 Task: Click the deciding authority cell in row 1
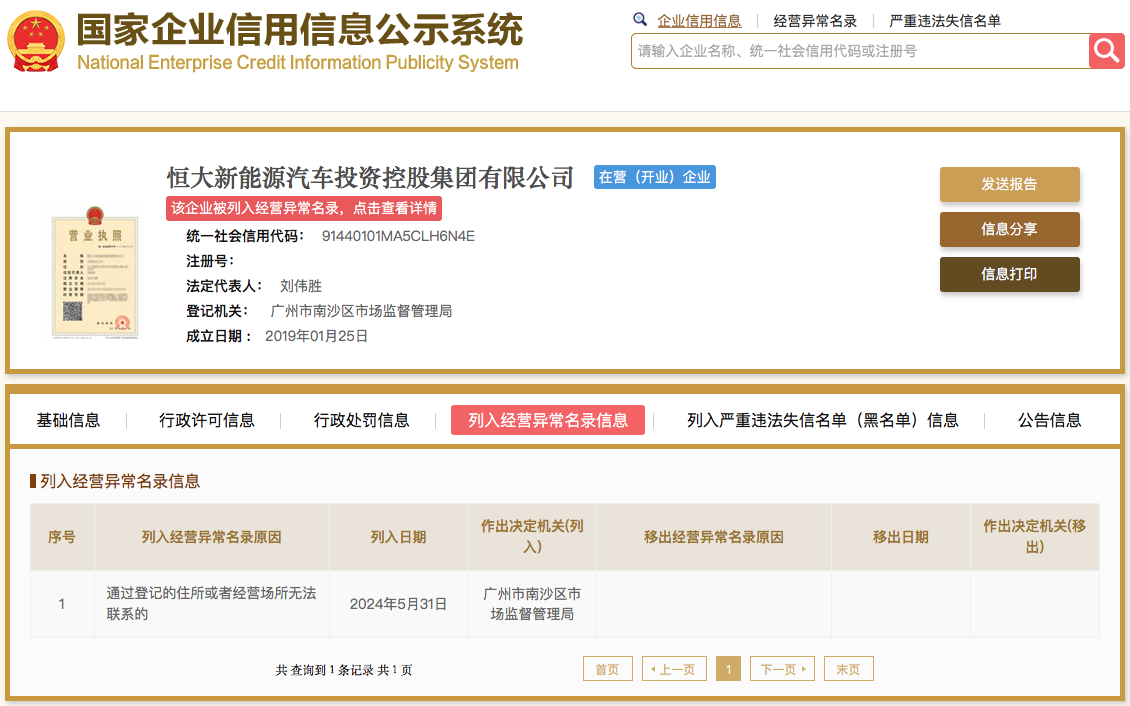(533, 604)
